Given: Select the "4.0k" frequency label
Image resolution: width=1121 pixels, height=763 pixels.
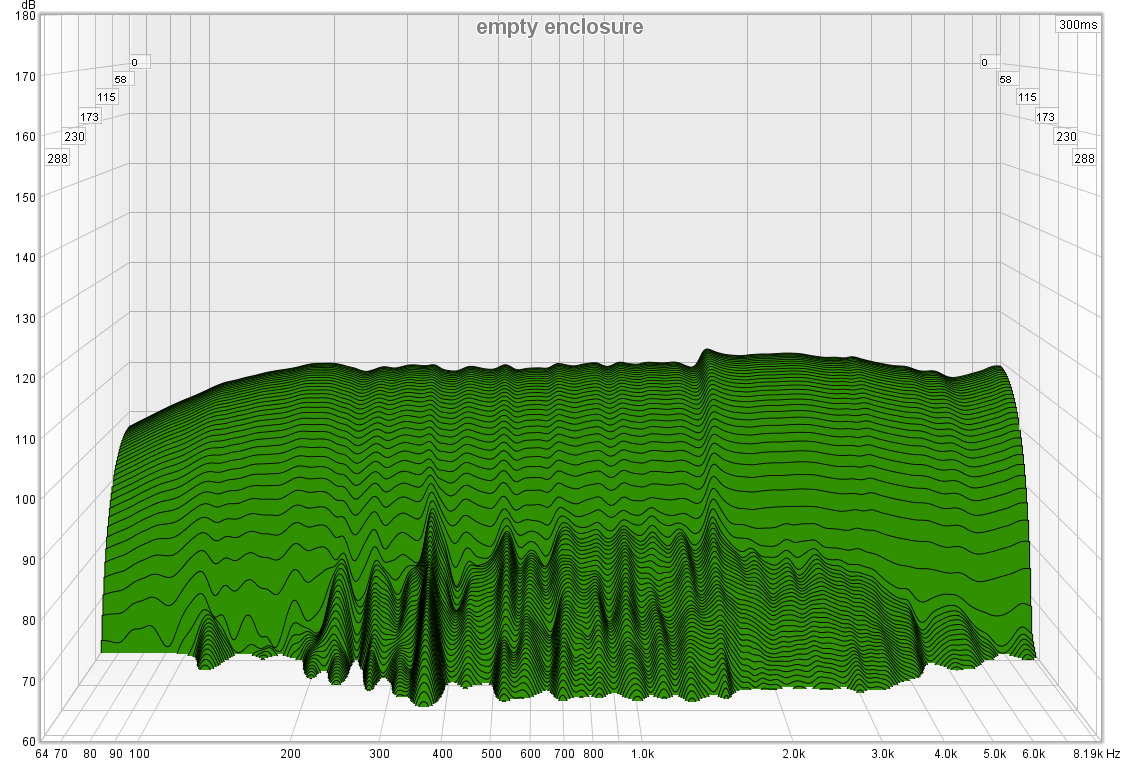Looking at the screenshot, I should coord(946,754).
